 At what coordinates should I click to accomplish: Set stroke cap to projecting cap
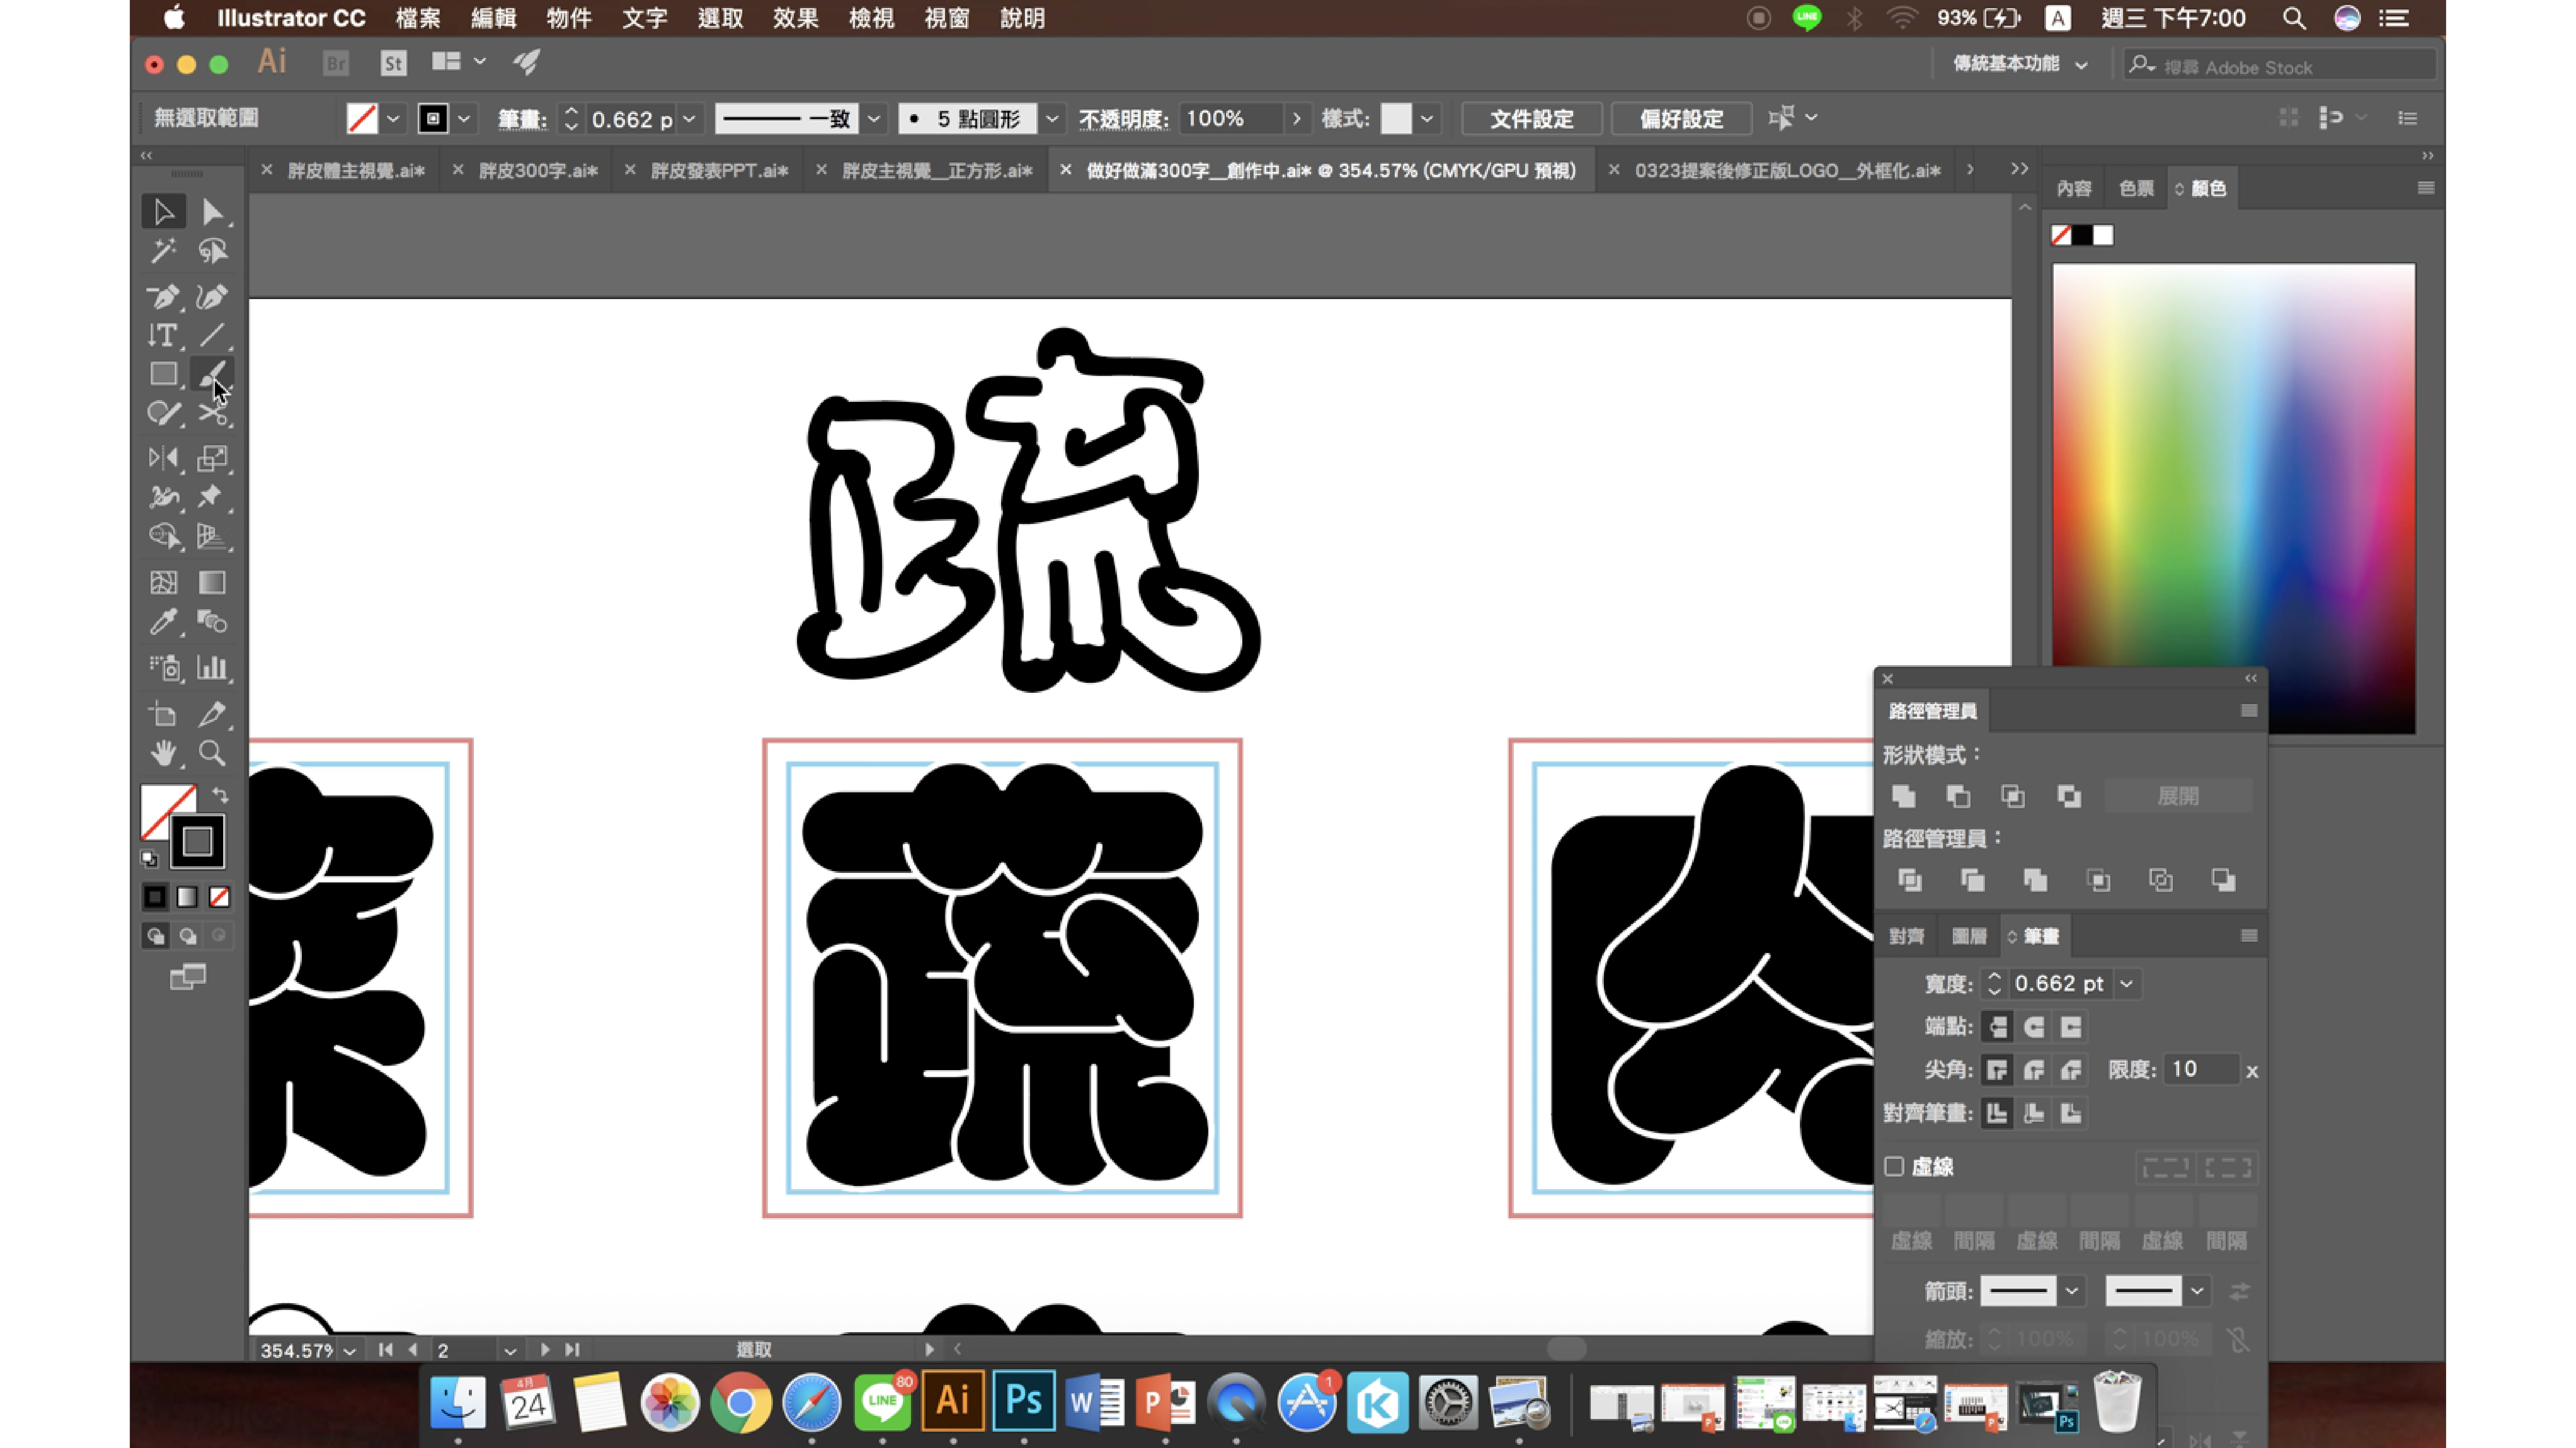coord(2071,1027)
